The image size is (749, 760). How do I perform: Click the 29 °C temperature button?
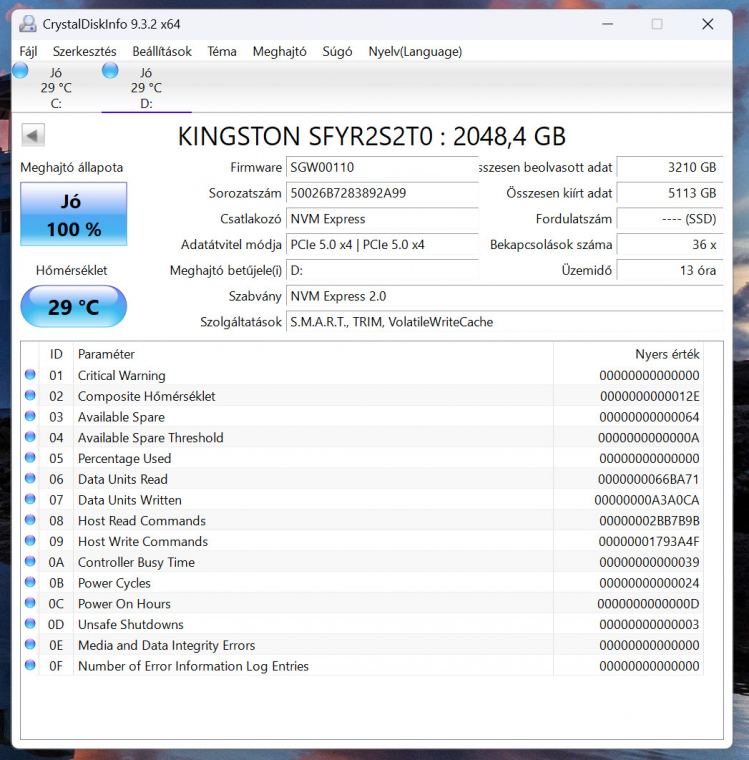tap(74, 306)
